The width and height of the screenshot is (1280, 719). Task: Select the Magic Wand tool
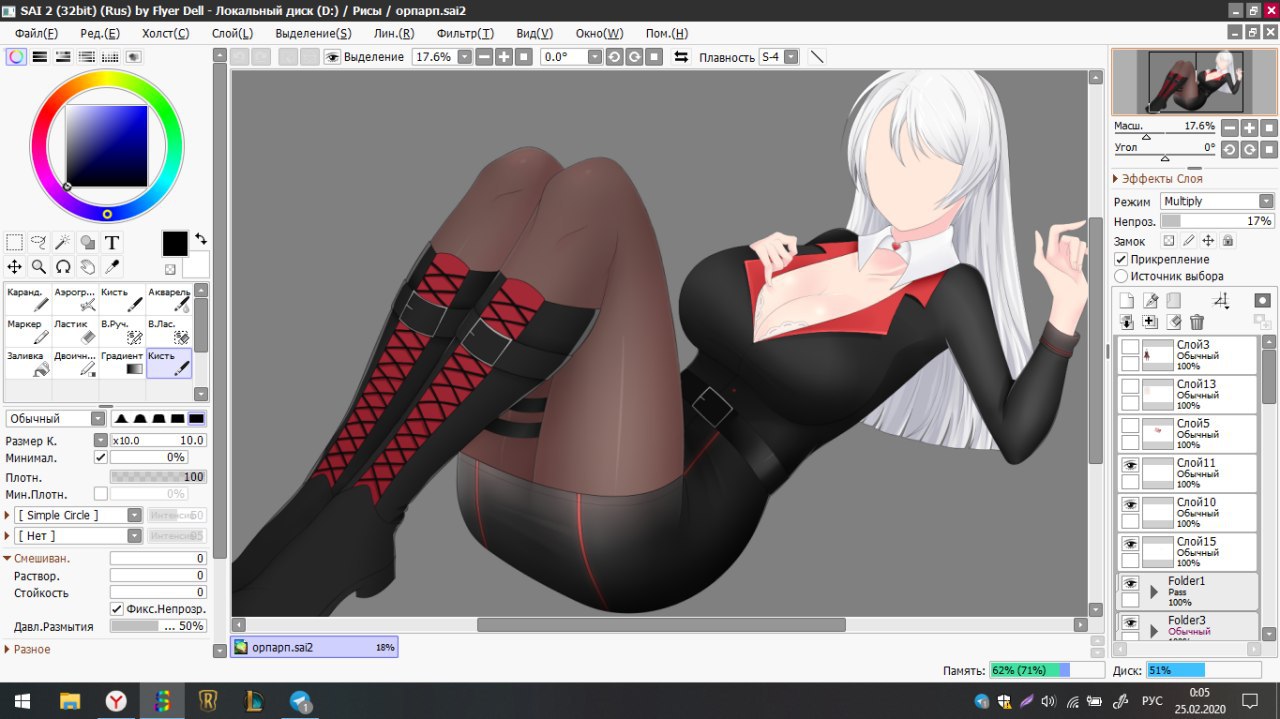pyautogui.click(x=63, y=242)
